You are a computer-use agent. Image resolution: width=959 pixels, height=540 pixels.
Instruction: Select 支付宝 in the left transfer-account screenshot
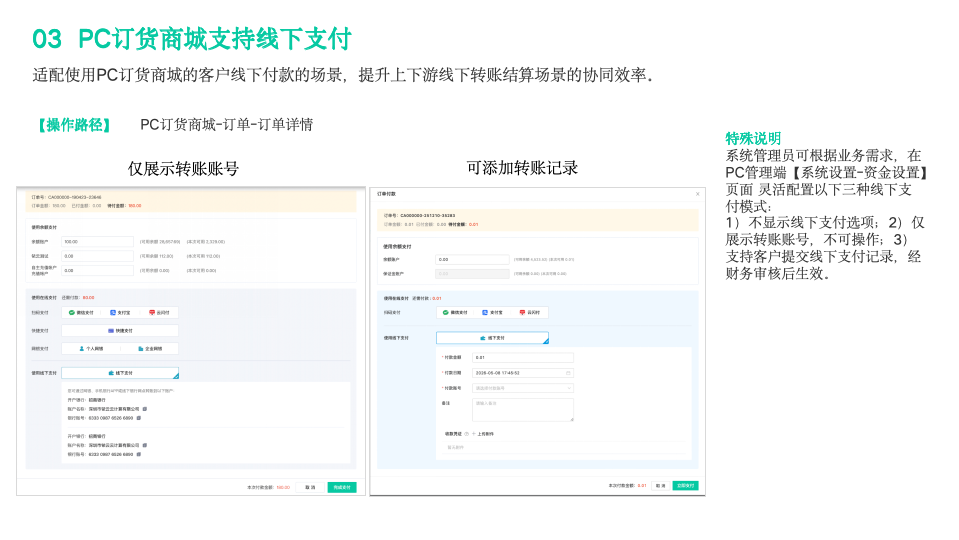120,313
